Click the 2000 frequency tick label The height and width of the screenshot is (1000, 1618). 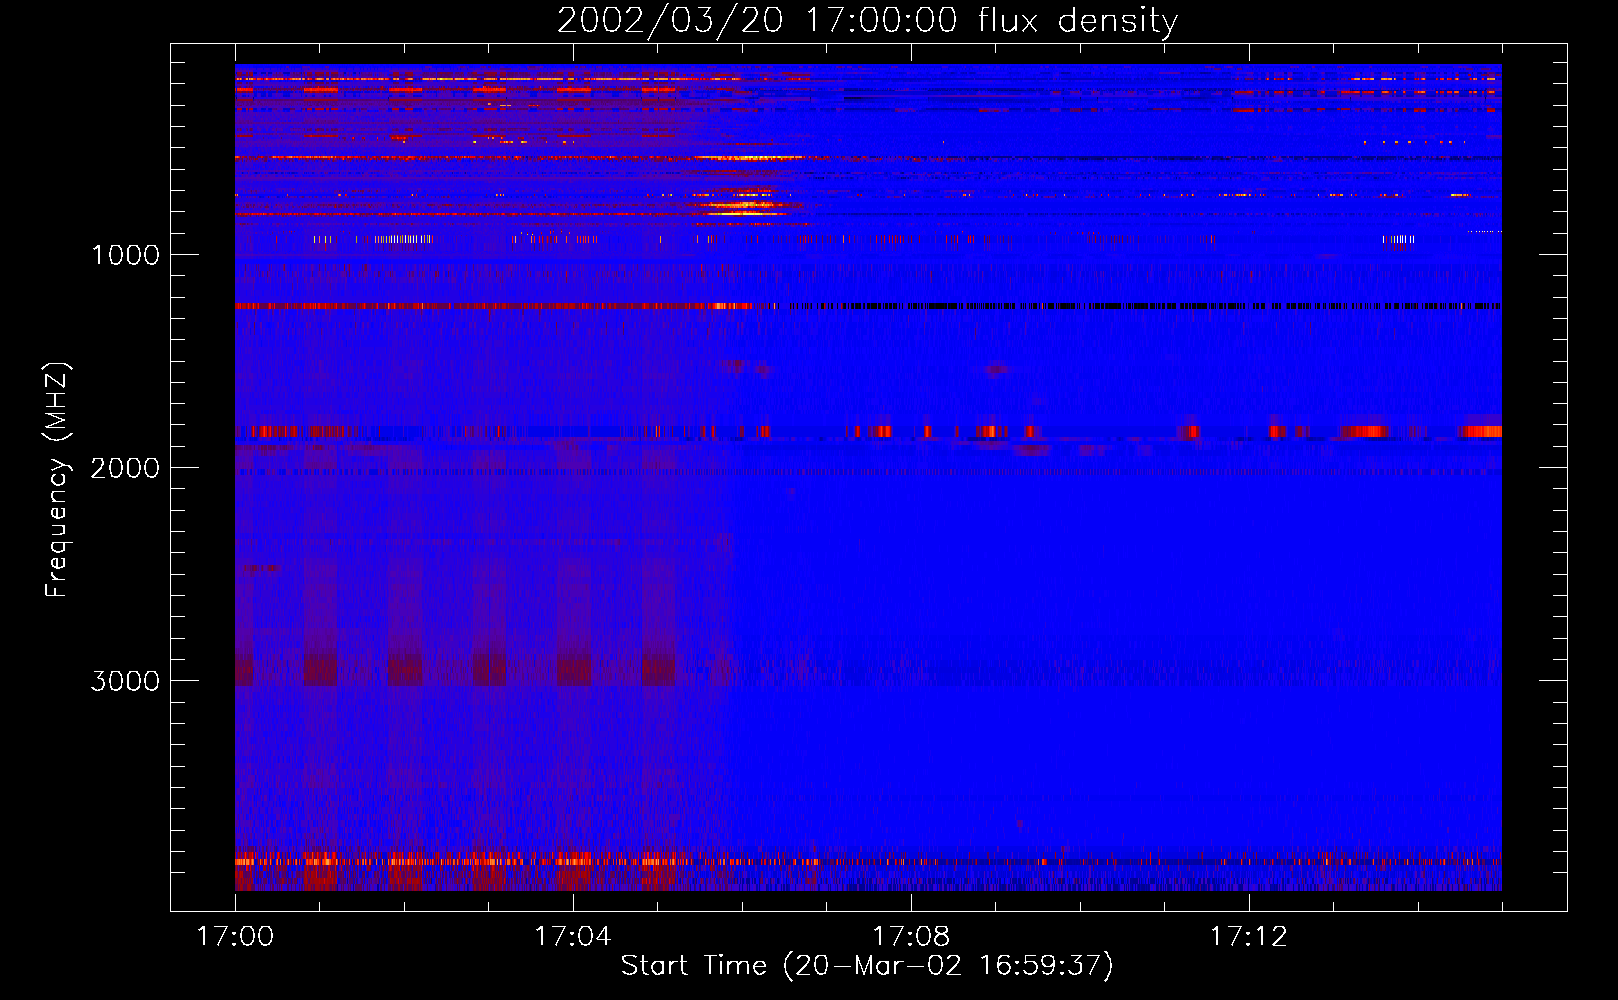pyautogui.click(x=125, y=468)
